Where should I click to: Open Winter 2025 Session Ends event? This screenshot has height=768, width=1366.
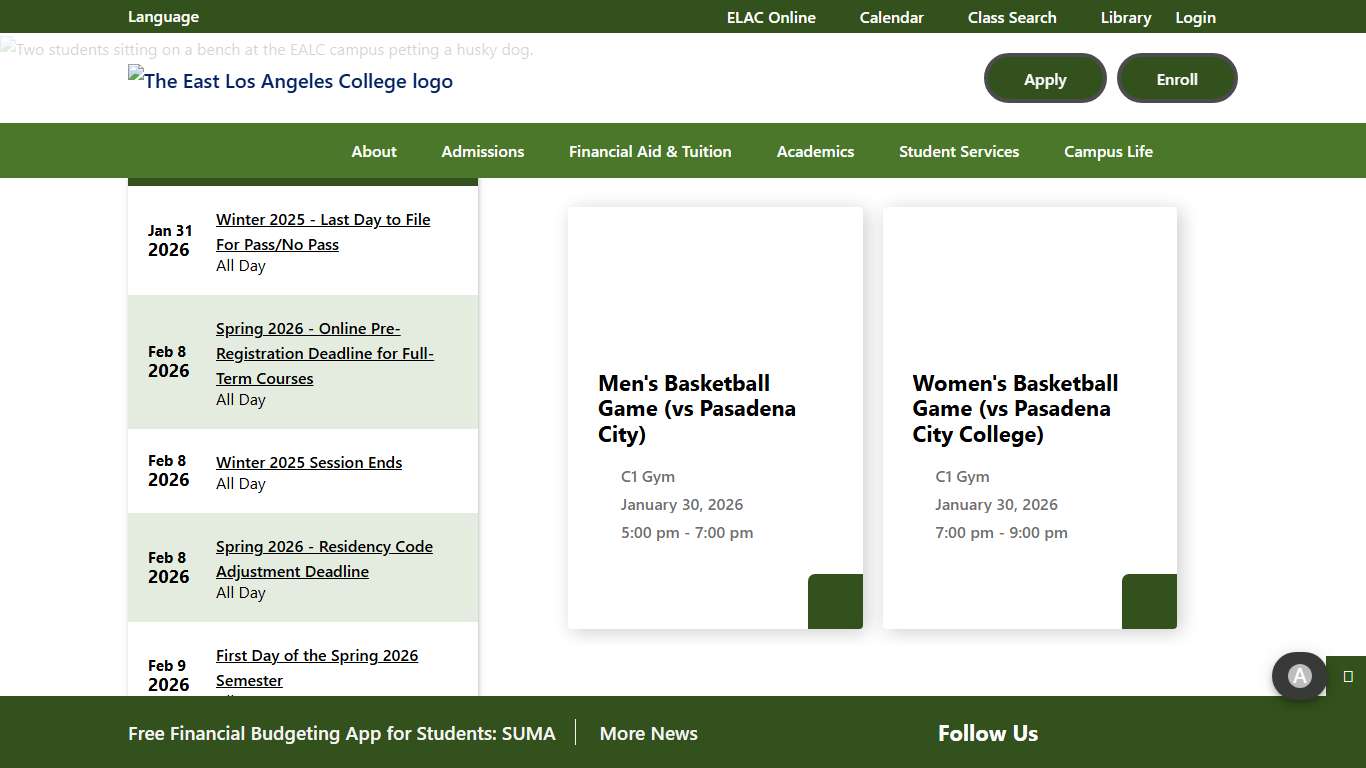(x=309, y=462)
